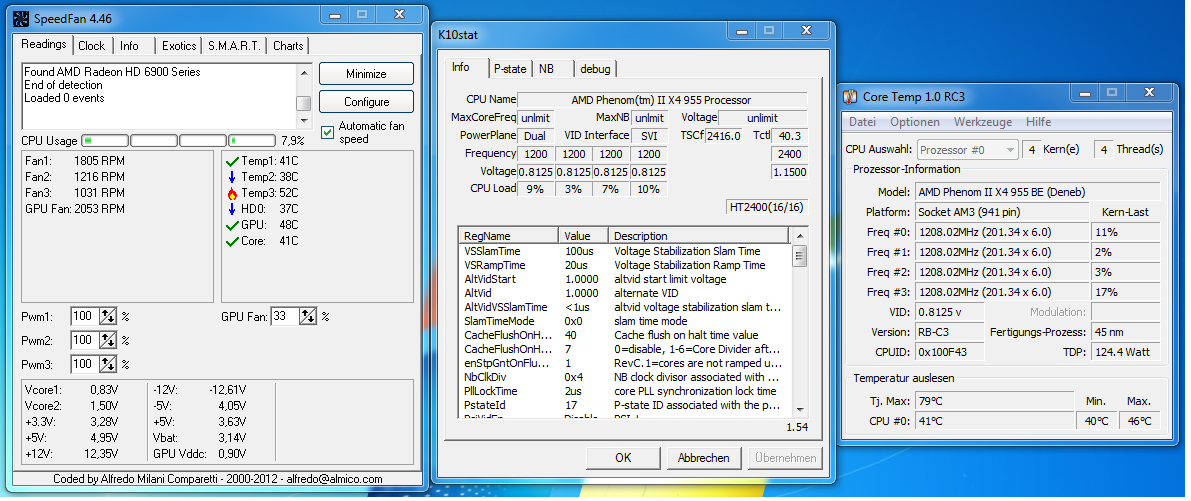
Task: Open the K10stat debug tab
Action: point(595,68)
